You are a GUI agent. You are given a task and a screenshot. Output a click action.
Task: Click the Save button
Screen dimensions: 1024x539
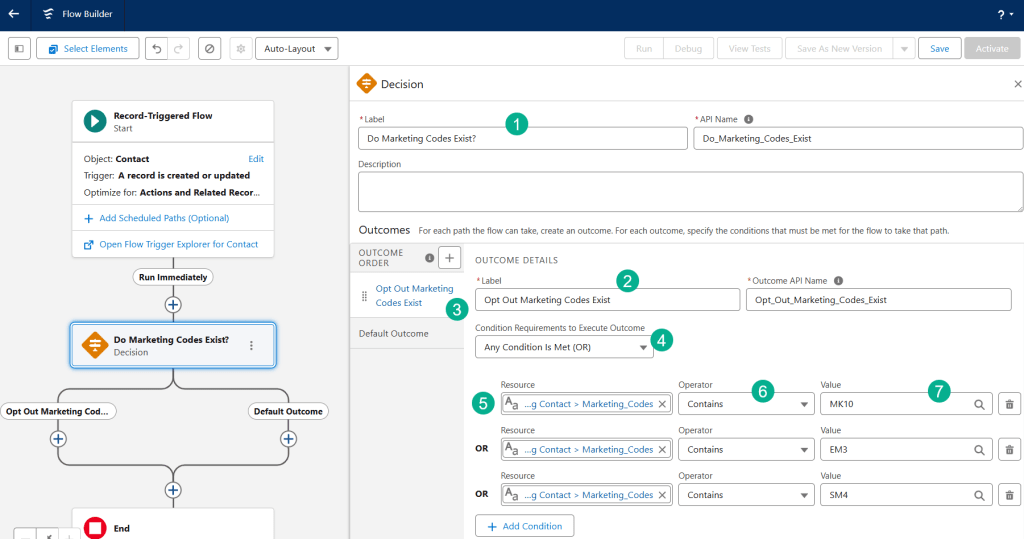(939, 48)
